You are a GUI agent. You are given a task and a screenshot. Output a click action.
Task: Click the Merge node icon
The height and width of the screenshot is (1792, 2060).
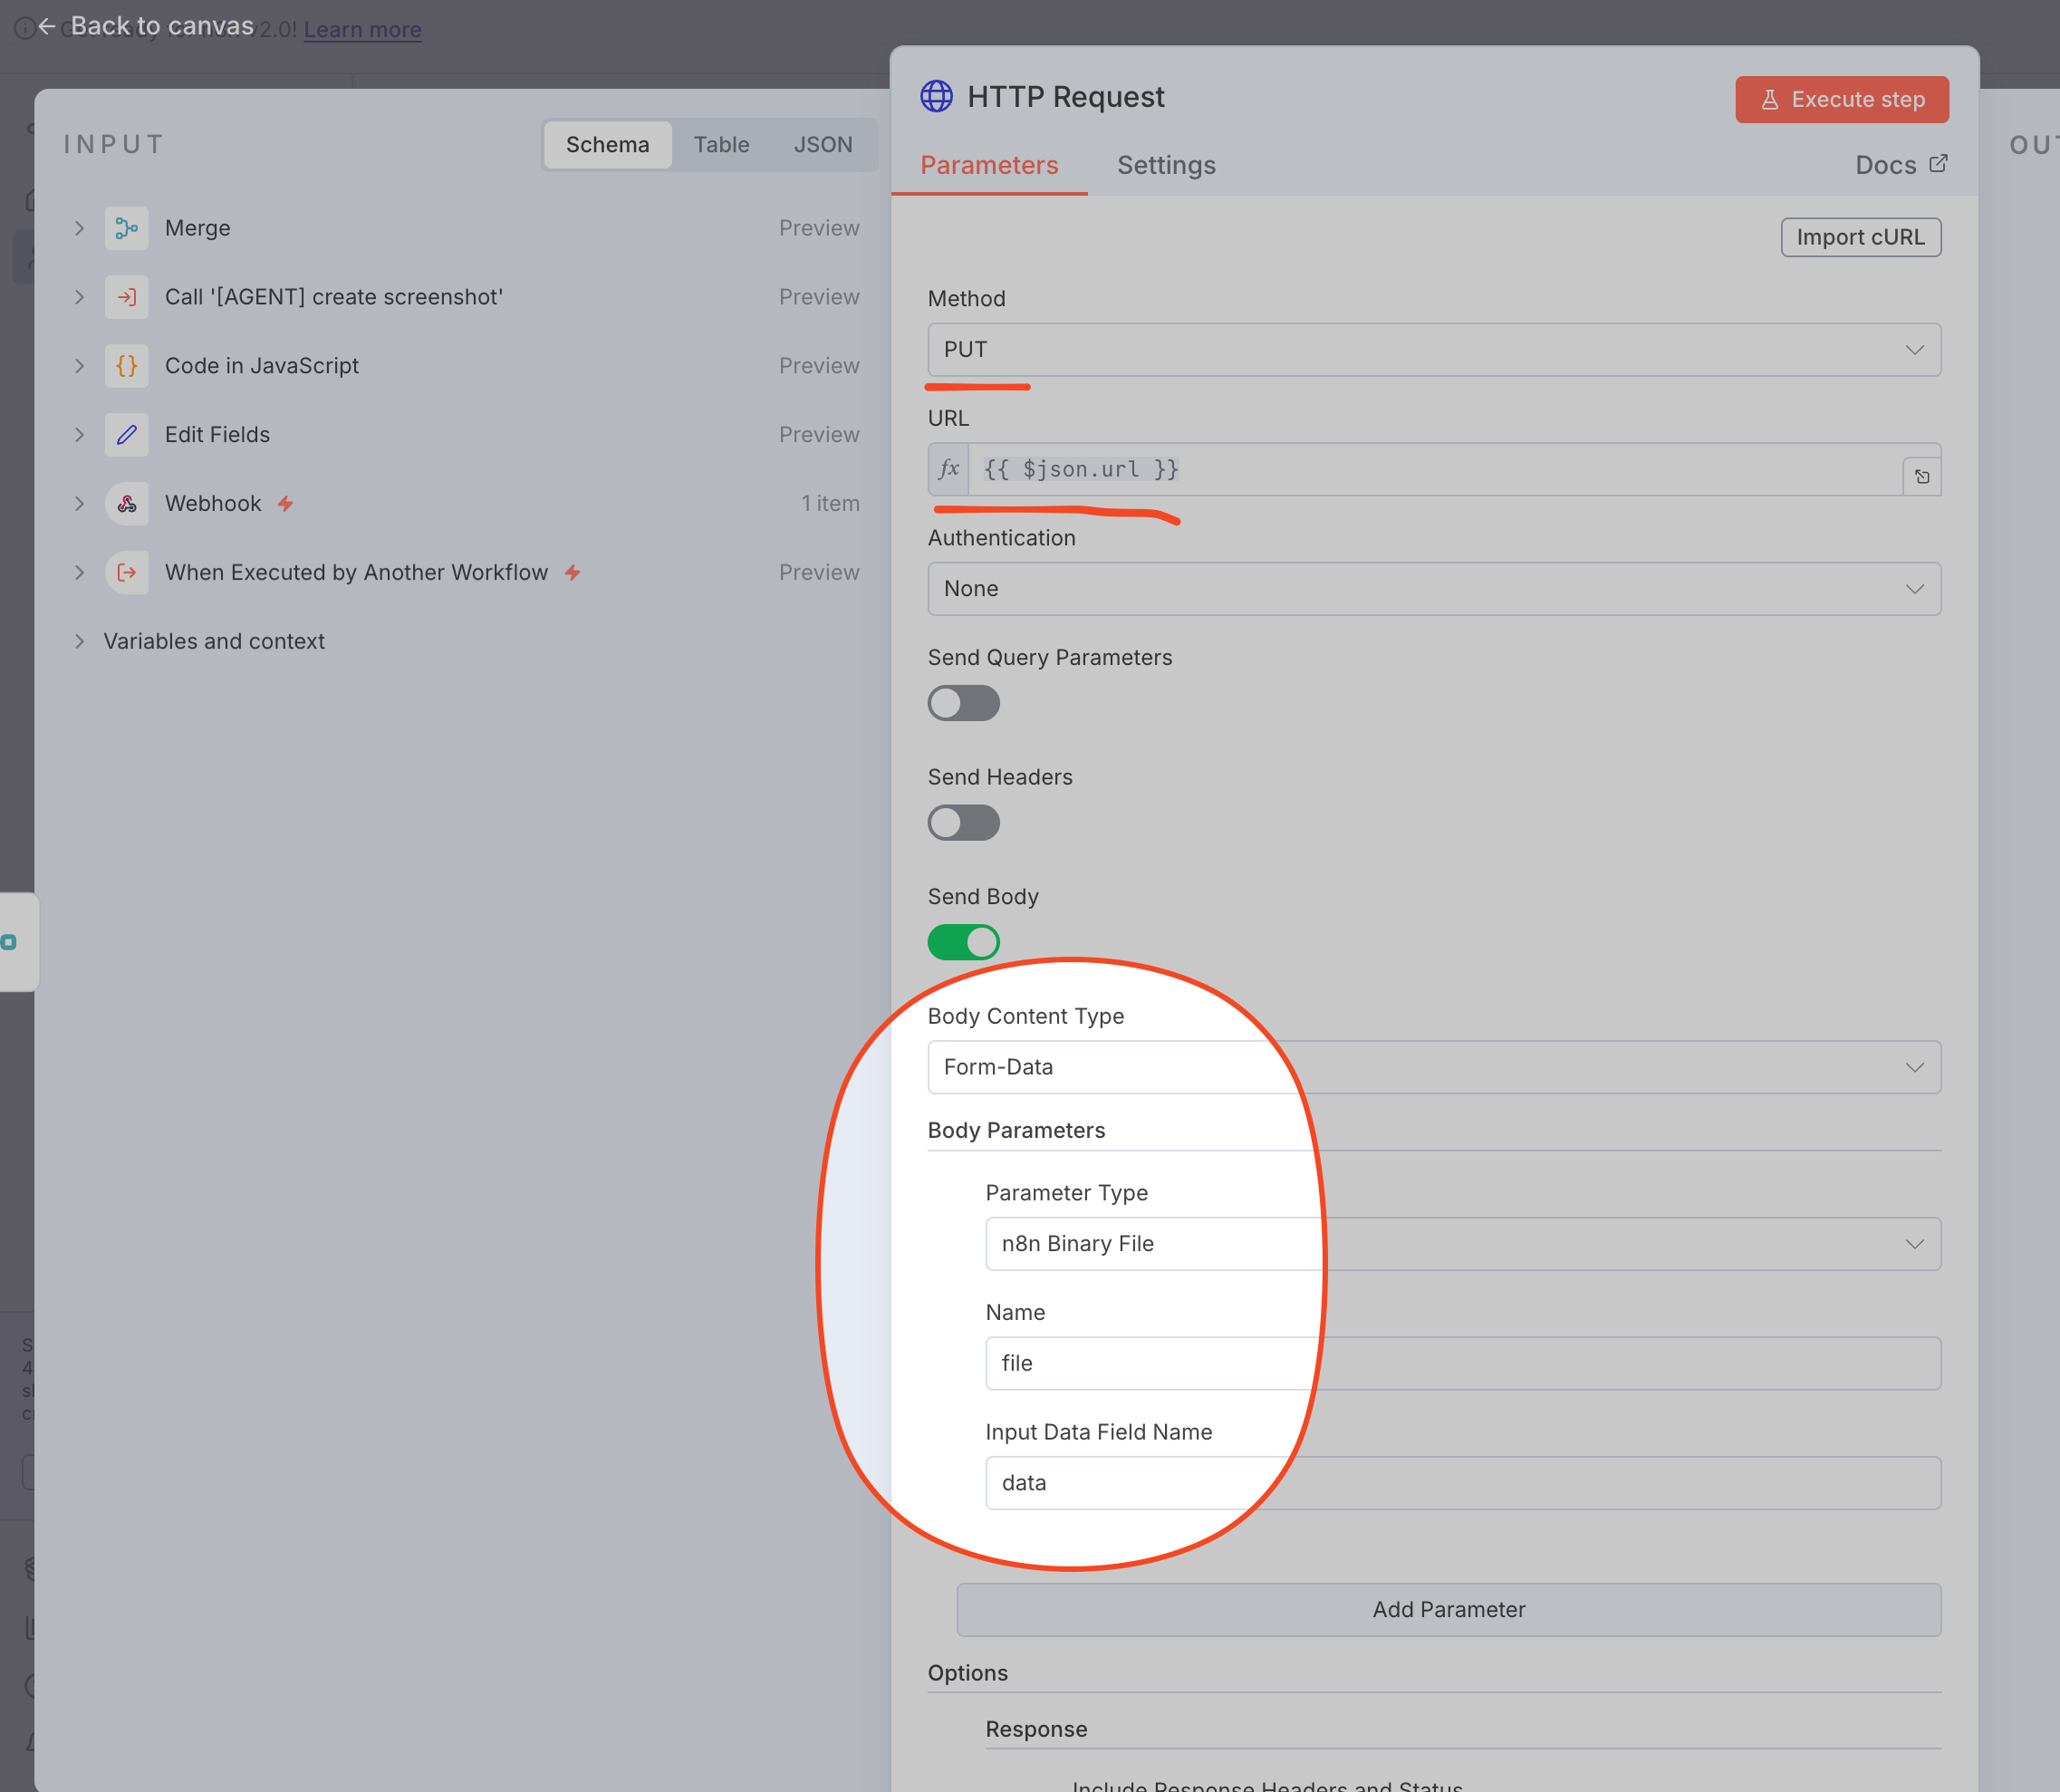[126, 228]
